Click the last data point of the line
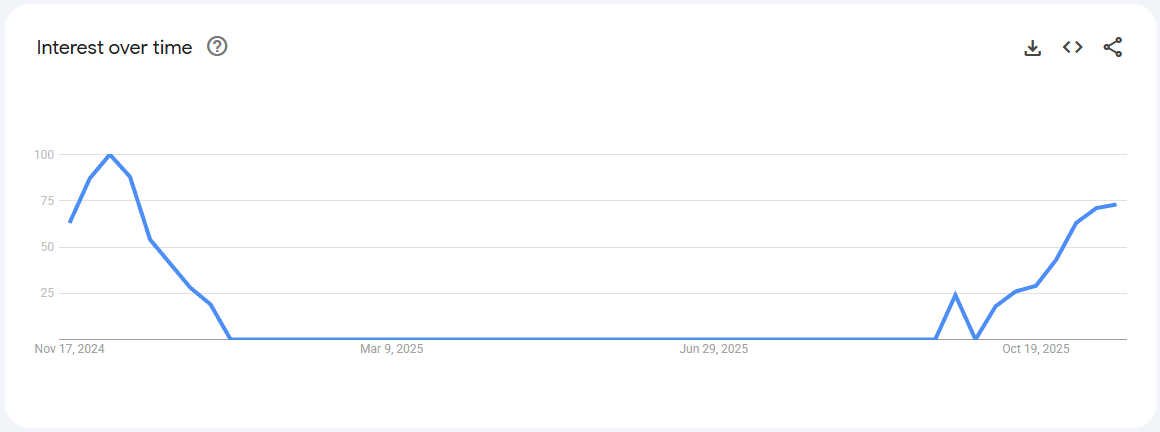Viewport: 1160px width, 432px height. (1115, 204)
